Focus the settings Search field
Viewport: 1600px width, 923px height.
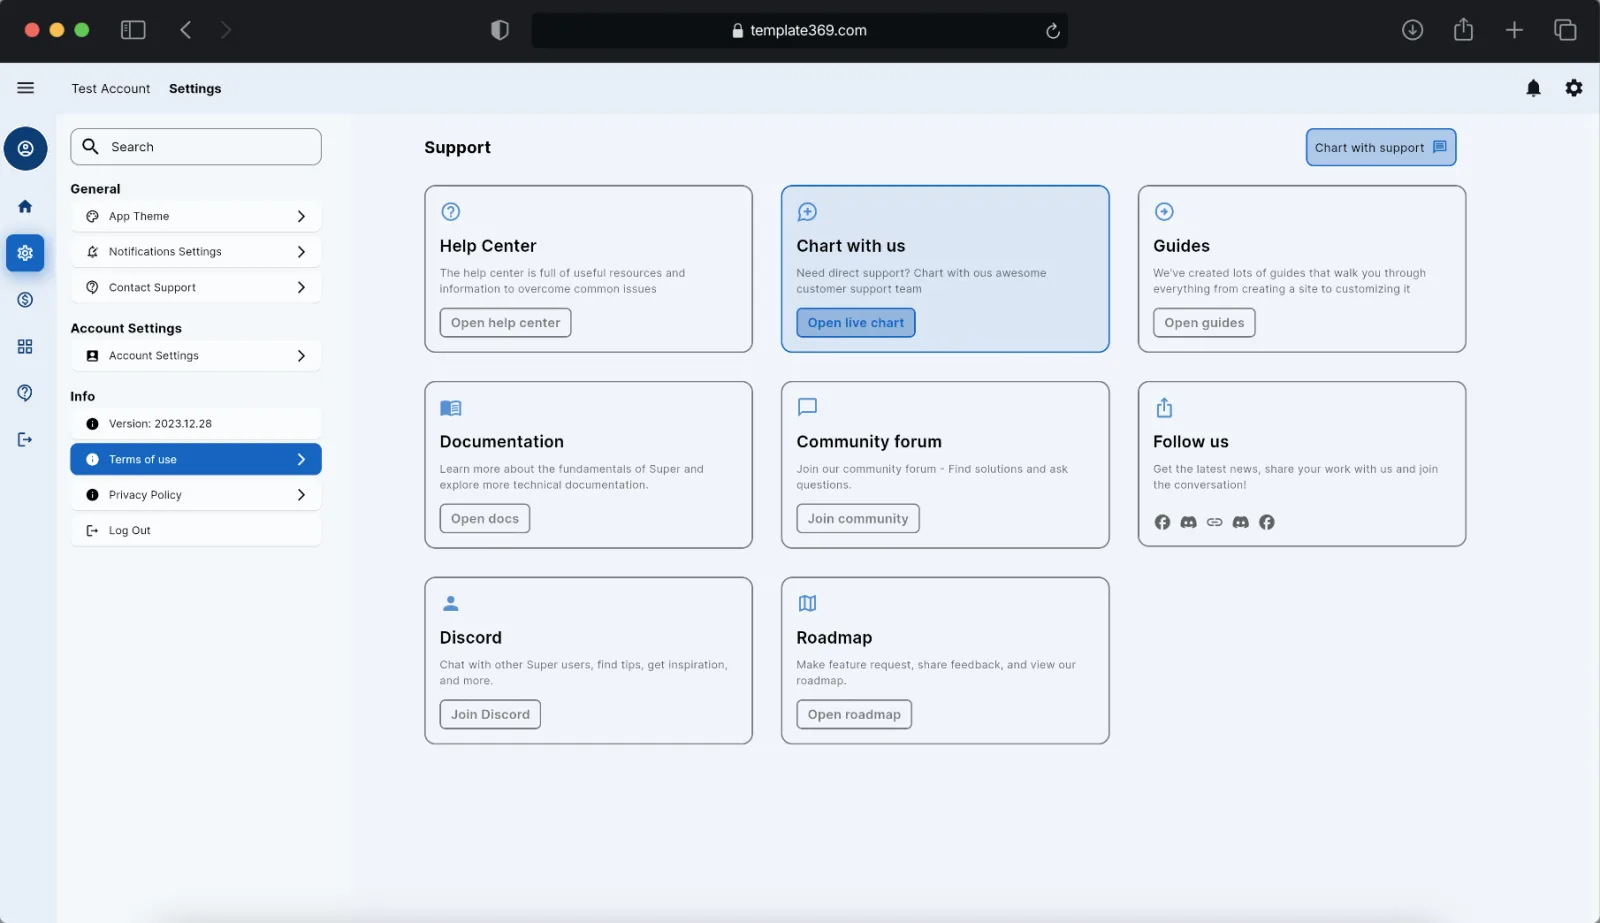(196, 147)
